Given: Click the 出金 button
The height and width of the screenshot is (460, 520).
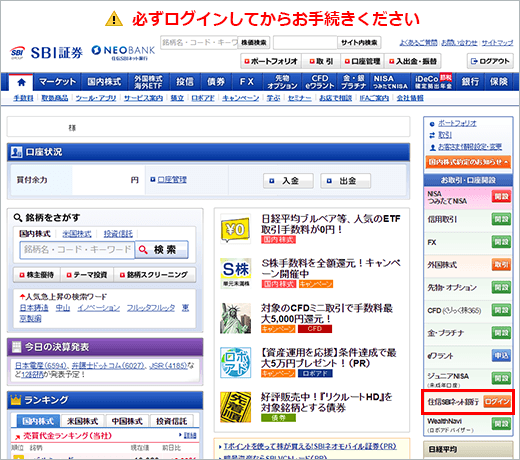Looking at the screenshot, I should tap(345, 181).
